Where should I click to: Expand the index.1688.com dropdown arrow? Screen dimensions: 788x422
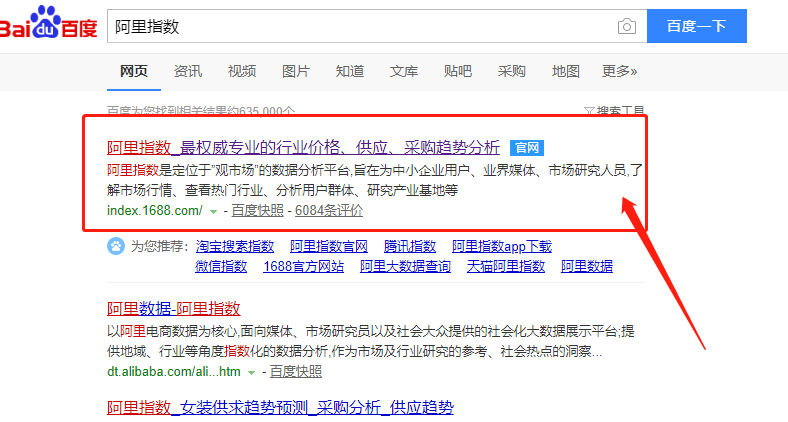[x=213, y=212]
